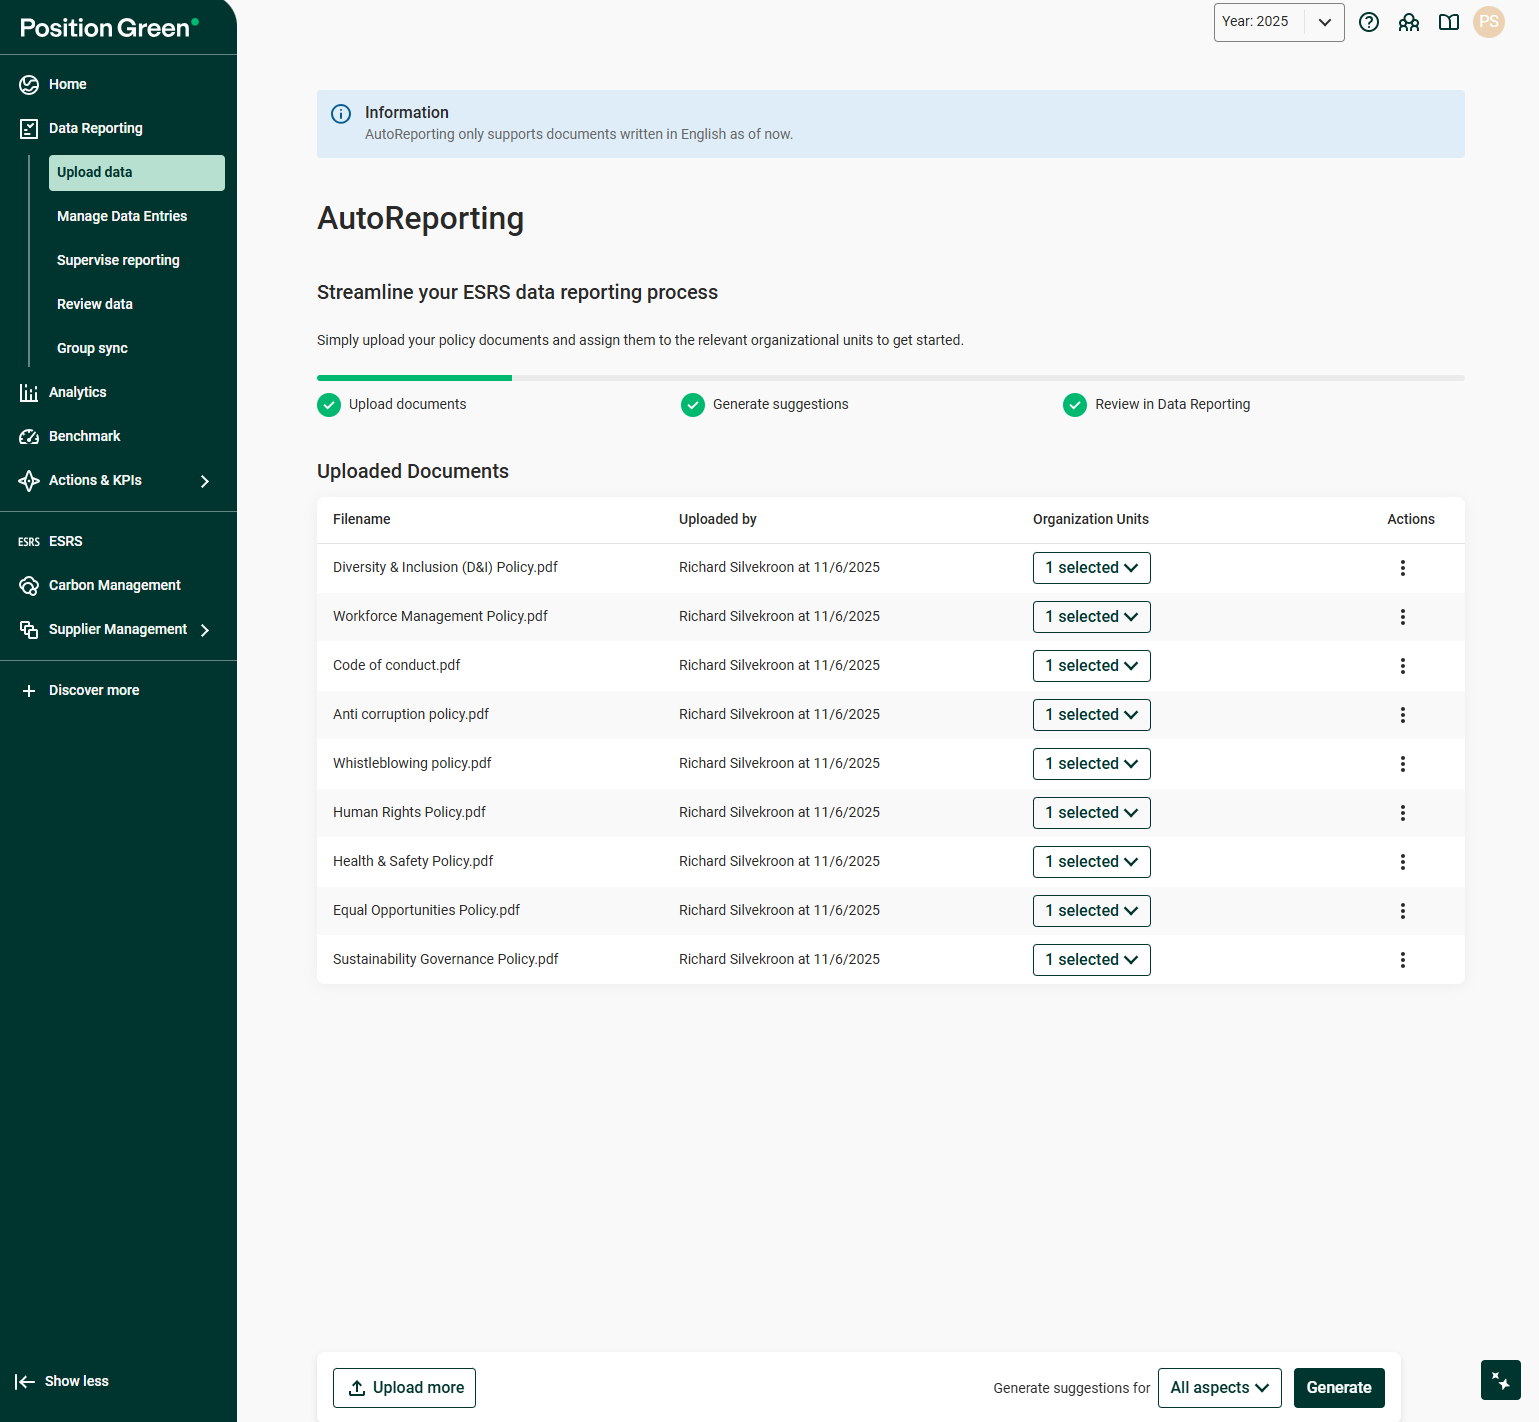Viewport: 1539px width, 1422px height.
Task: Open the Year 2025 dropdown
Action: [1278, 22]
